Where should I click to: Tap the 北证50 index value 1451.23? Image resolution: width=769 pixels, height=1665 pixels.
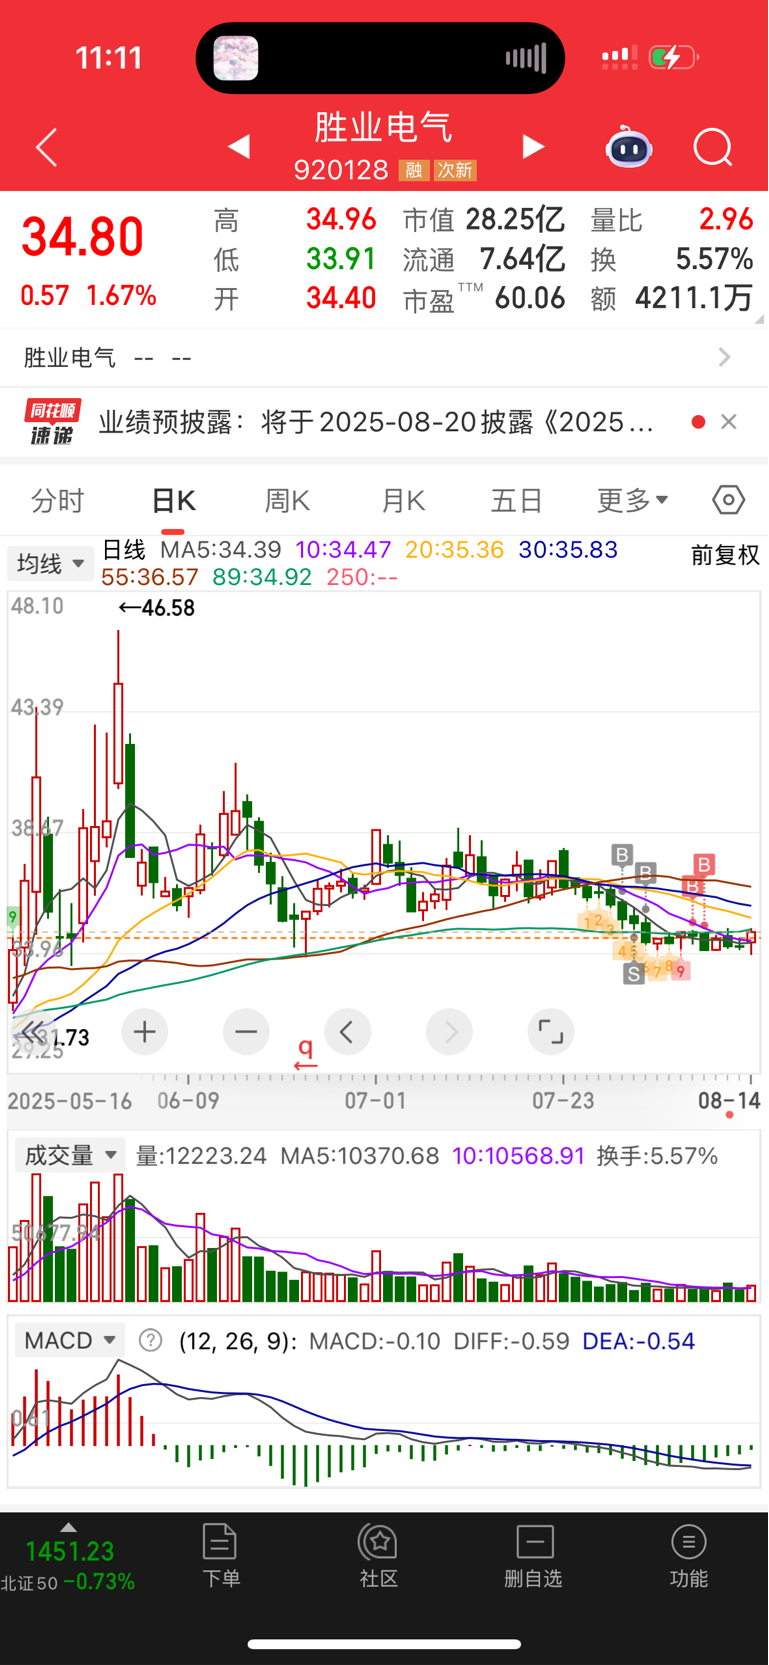pos(70,1551)
